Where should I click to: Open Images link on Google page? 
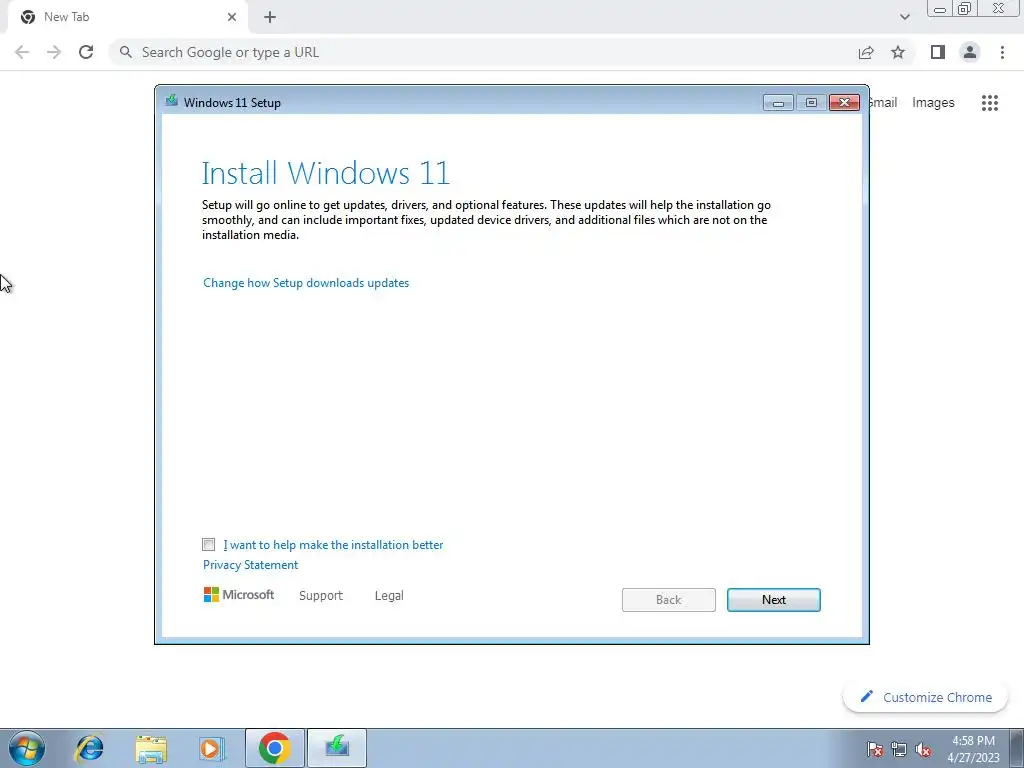coord(933,103)
